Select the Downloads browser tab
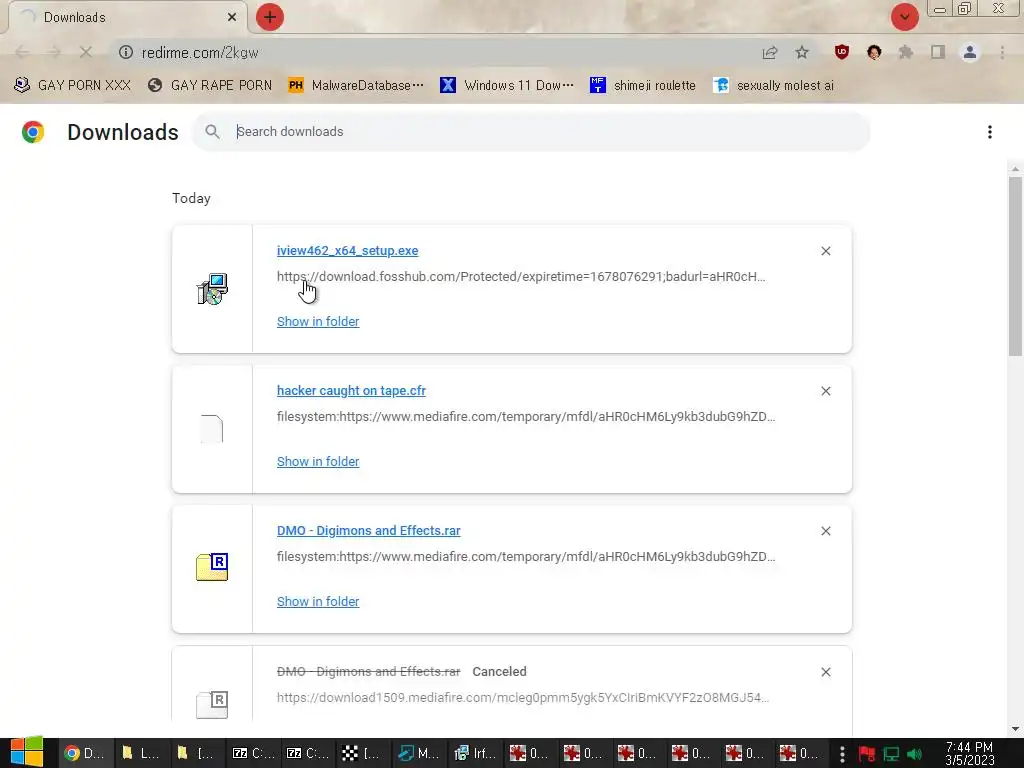The image size is (1024, 768). 127,17
